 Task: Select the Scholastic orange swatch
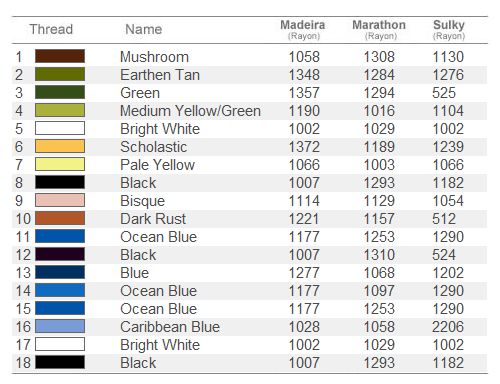click(60, 146)
